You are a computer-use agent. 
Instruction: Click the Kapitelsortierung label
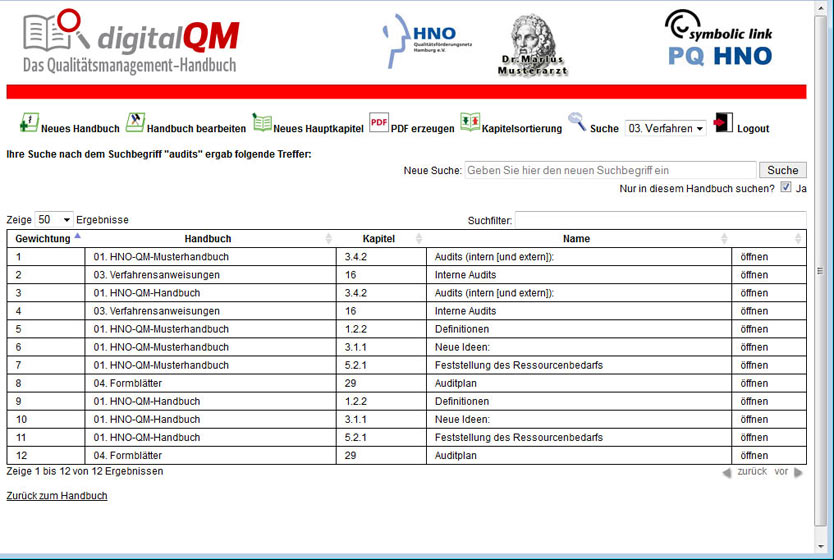coord(522,129)
